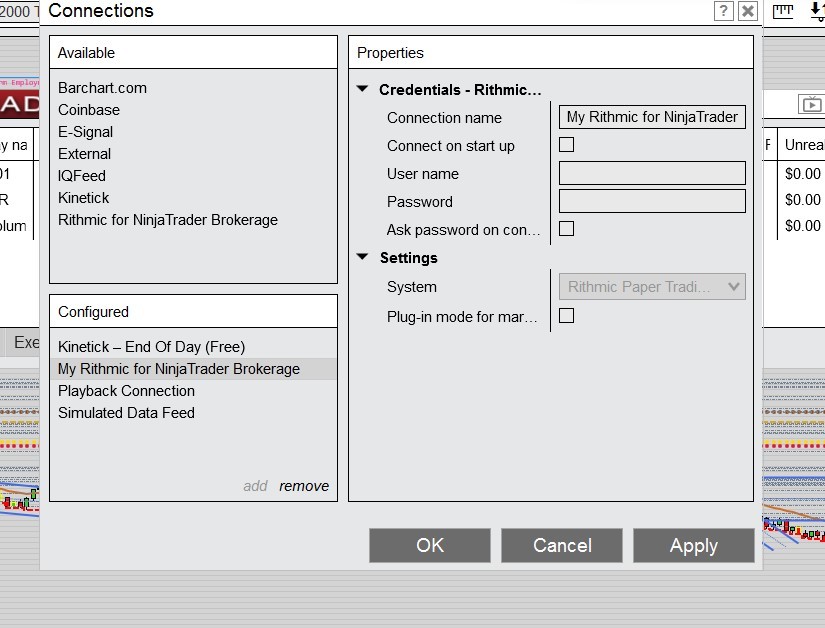Select Rithmic for NinjaTrader Brokerage in Available
Viewport: 825px width, 628px height.
[193, 220]
